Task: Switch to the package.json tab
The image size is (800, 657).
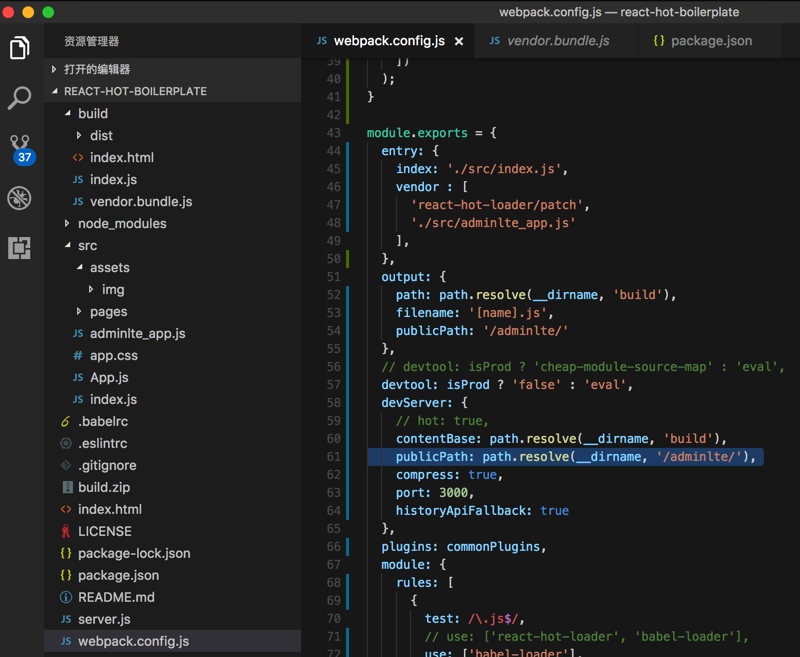Action: [x=710, y=41]
